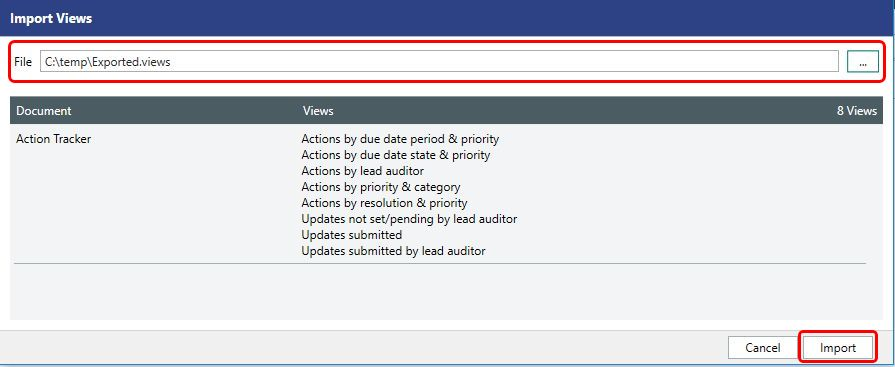Select 'Actions by due date period & priority'
The image size is (895, 367).
tap(400, 139)
